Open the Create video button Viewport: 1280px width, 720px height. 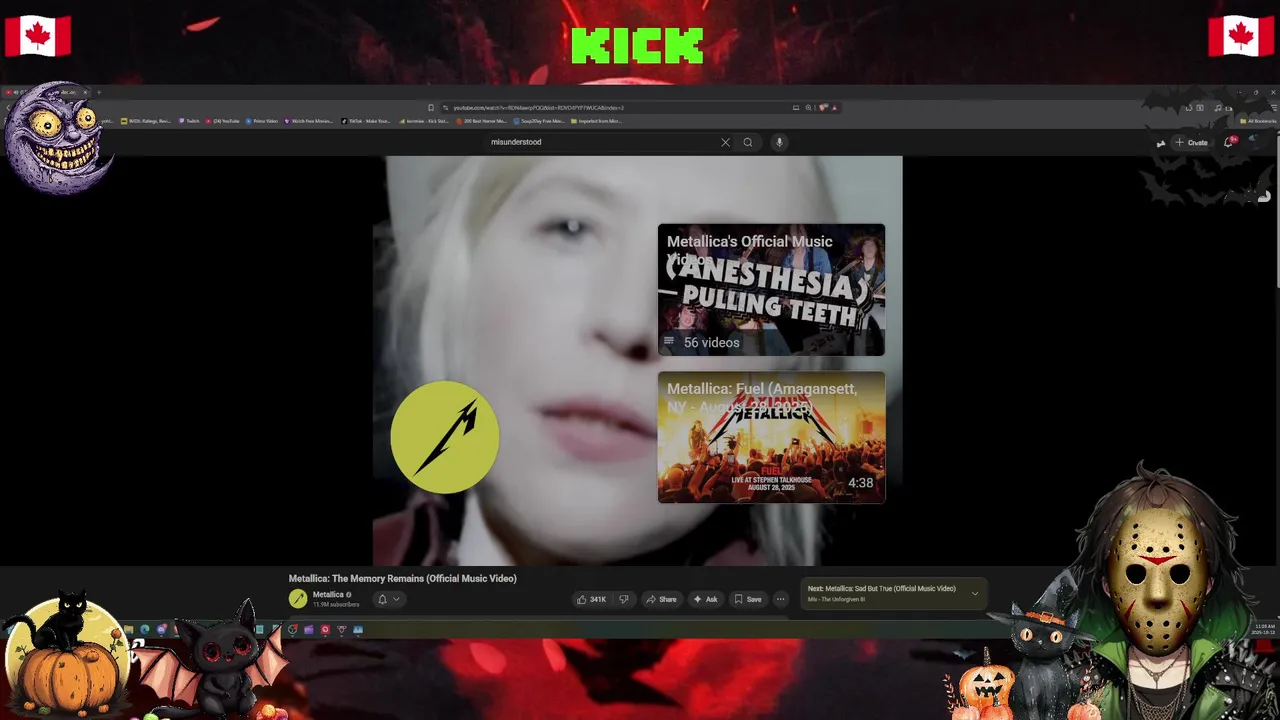tap(1191, 142)
